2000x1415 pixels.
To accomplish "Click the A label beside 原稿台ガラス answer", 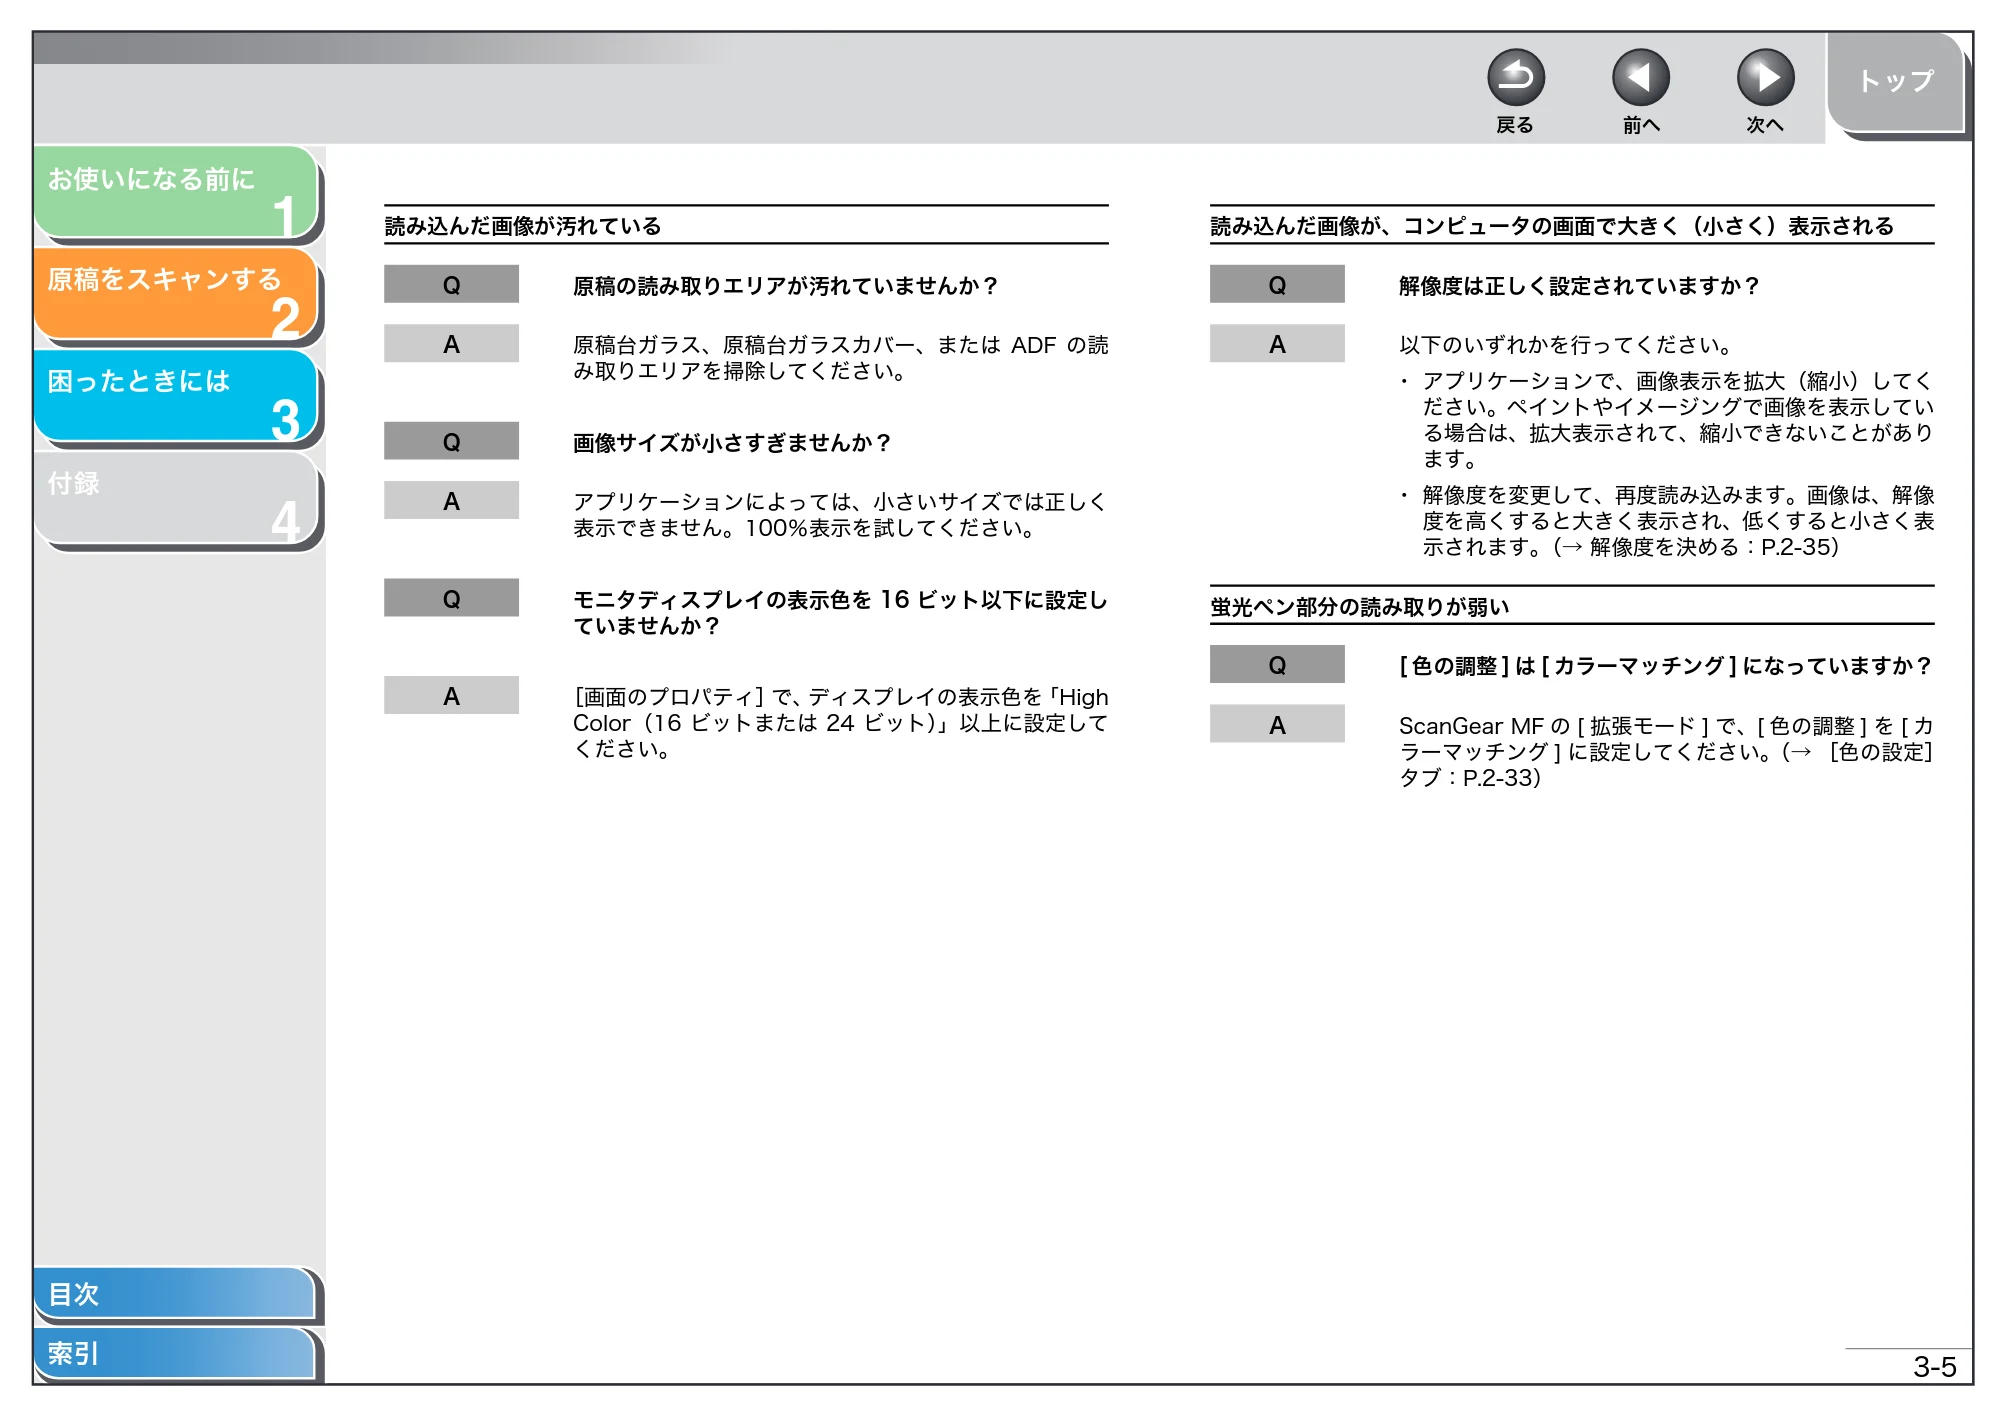I will point(452,344).
